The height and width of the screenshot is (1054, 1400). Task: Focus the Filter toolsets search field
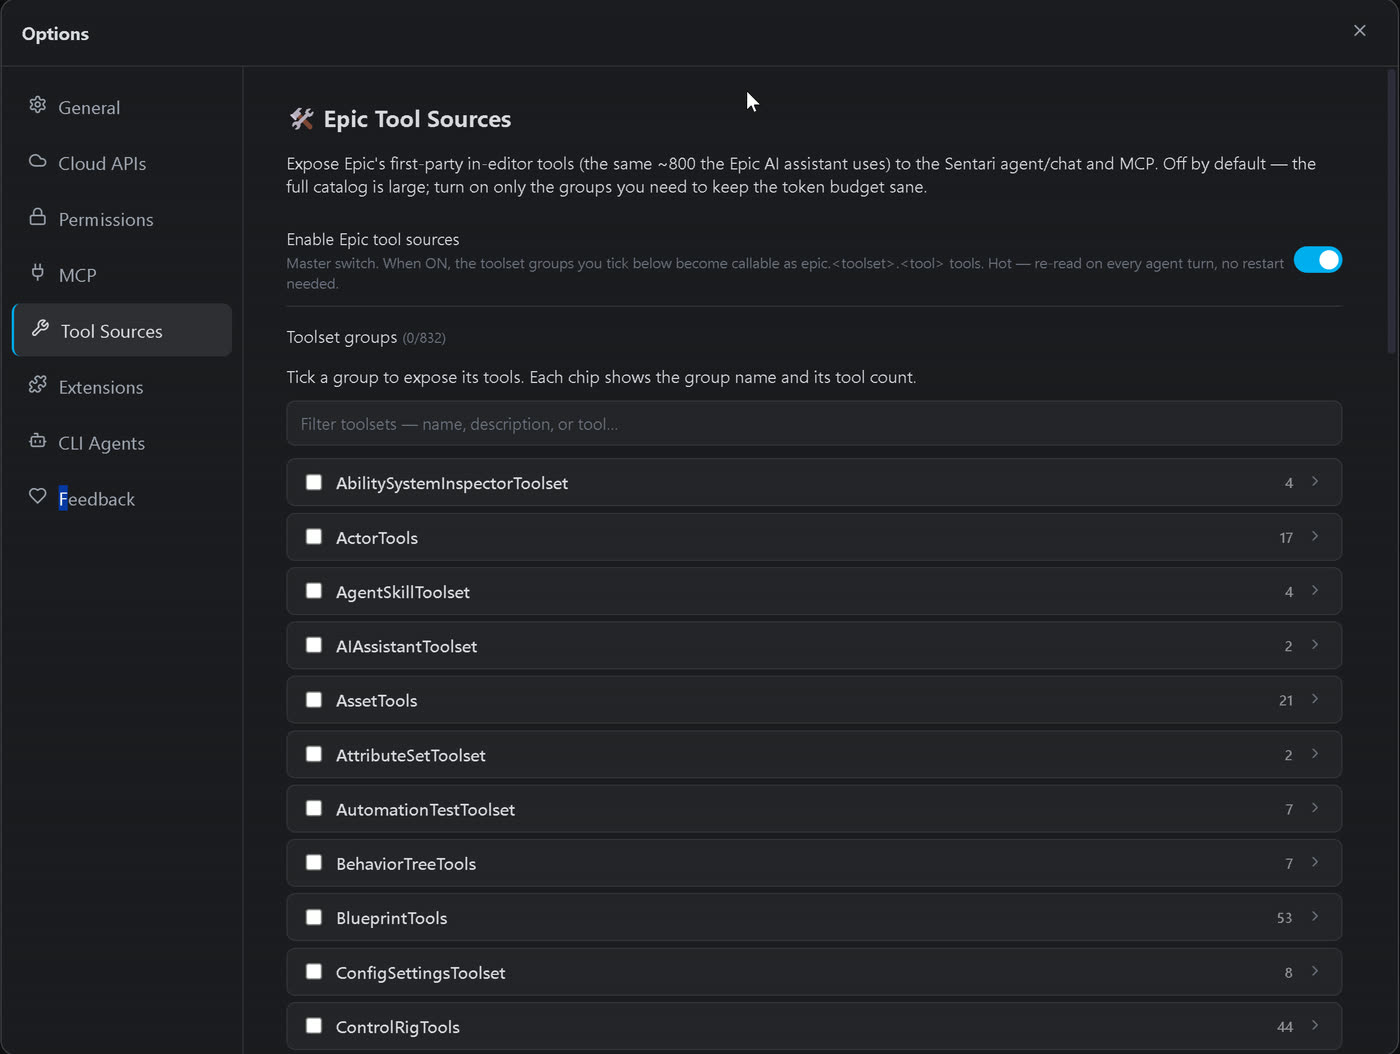pos(814,424)
